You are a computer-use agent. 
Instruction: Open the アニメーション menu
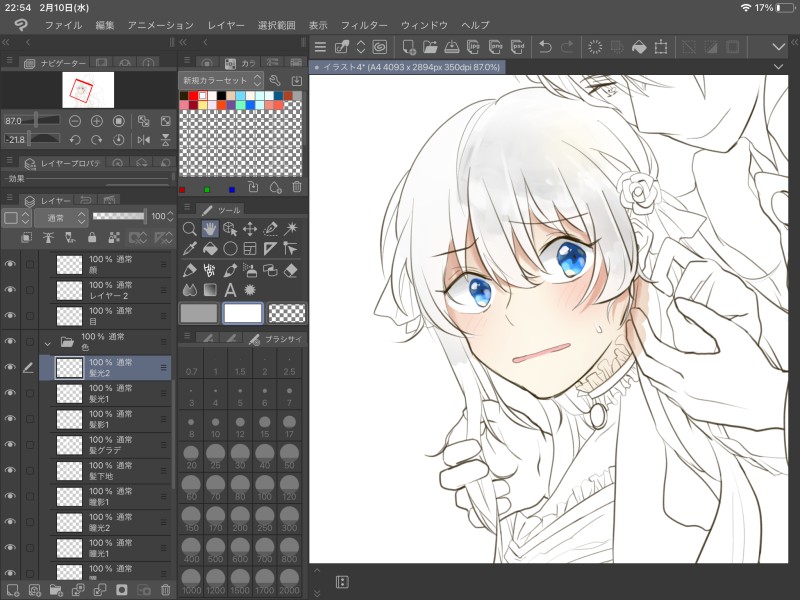click(161, 25)
